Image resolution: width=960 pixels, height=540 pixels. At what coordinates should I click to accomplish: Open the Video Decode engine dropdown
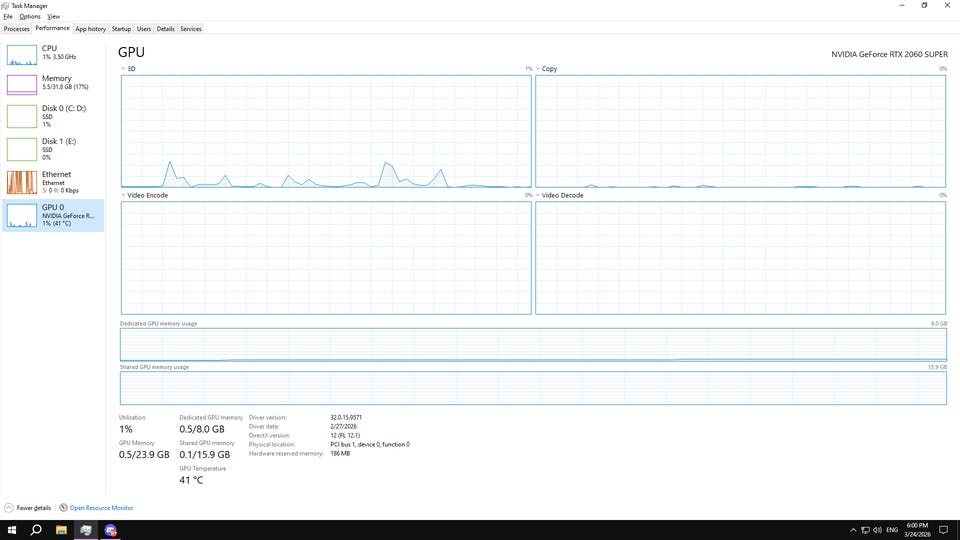click(560, 195)
